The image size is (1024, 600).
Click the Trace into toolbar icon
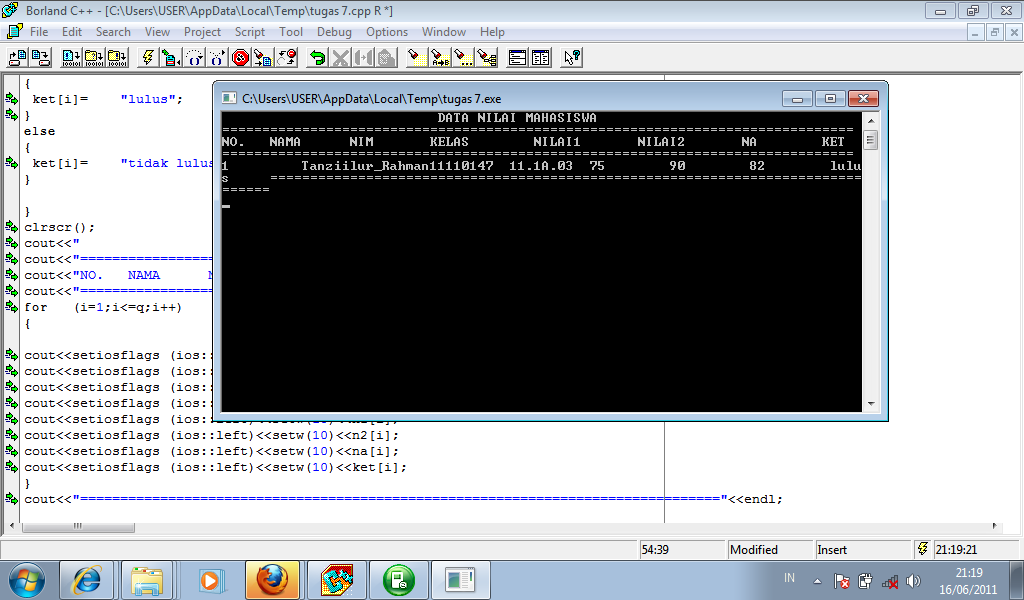pos(217,57)
